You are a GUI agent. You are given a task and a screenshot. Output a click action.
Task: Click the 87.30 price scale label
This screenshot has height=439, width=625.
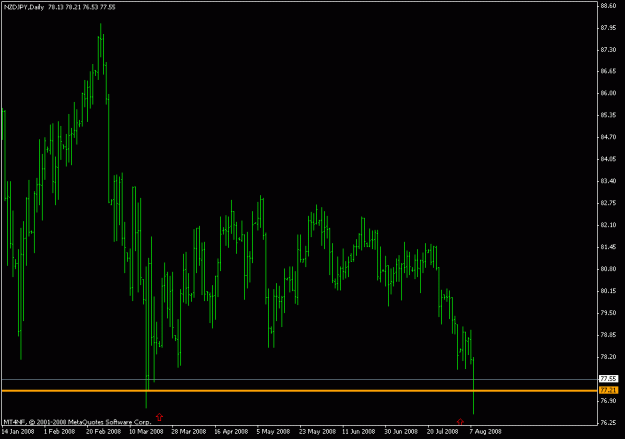[x=608, y=49]
